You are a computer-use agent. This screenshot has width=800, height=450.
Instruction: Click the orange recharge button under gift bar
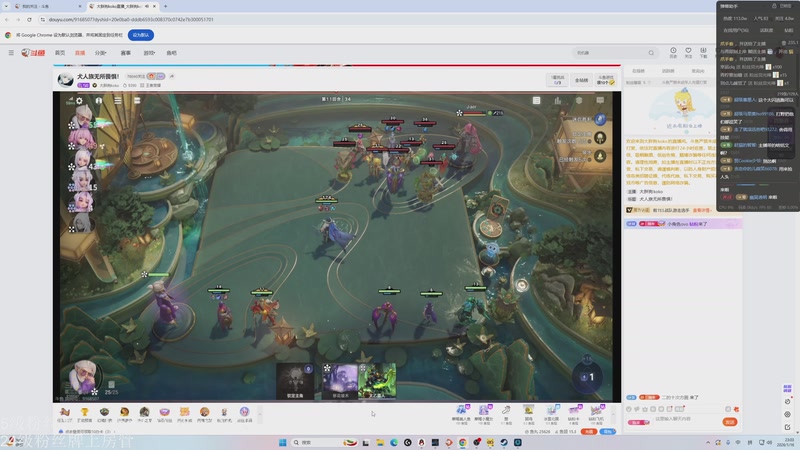click(x=589, y=432)
